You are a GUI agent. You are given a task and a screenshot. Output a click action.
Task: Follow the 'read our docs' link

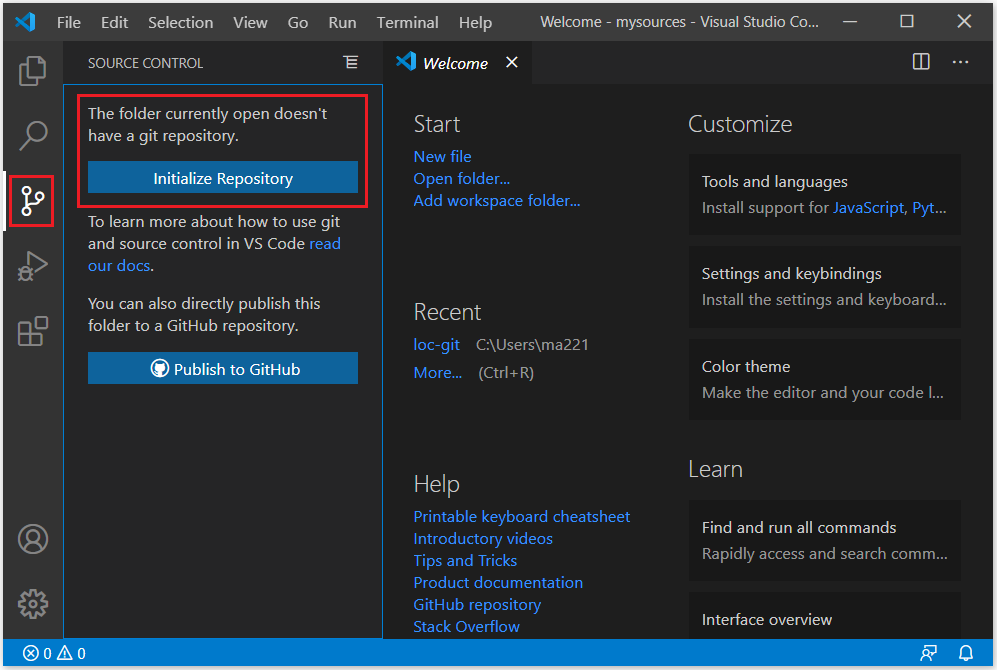[x=214, y=254]
